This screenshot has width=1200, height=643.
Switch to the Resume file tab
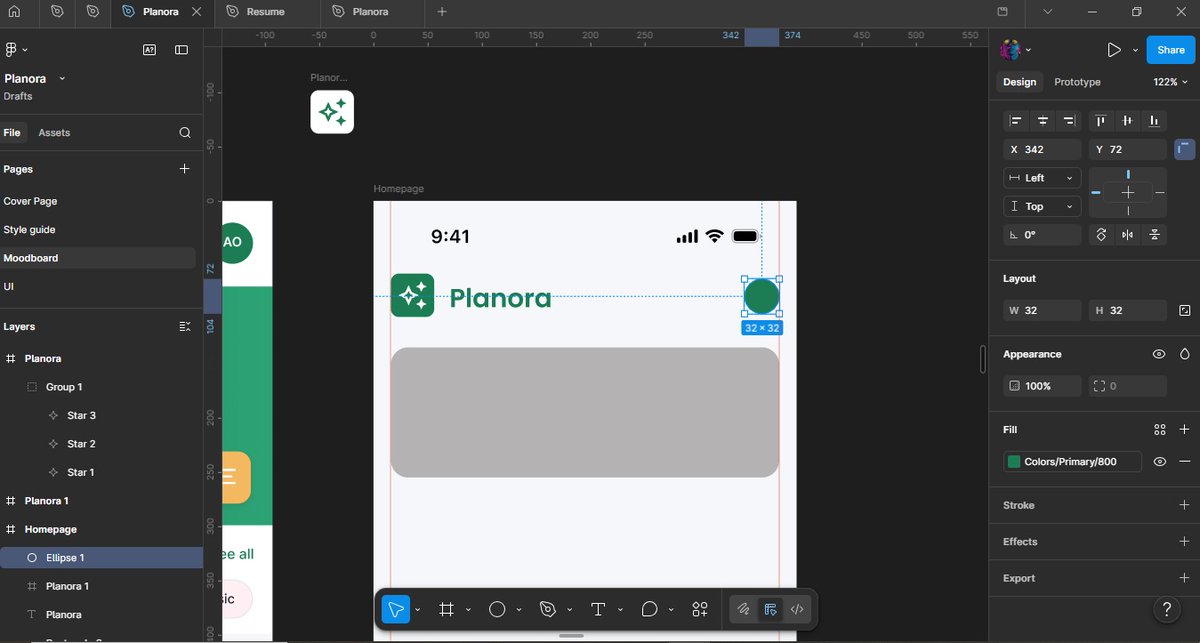(265, 12)
